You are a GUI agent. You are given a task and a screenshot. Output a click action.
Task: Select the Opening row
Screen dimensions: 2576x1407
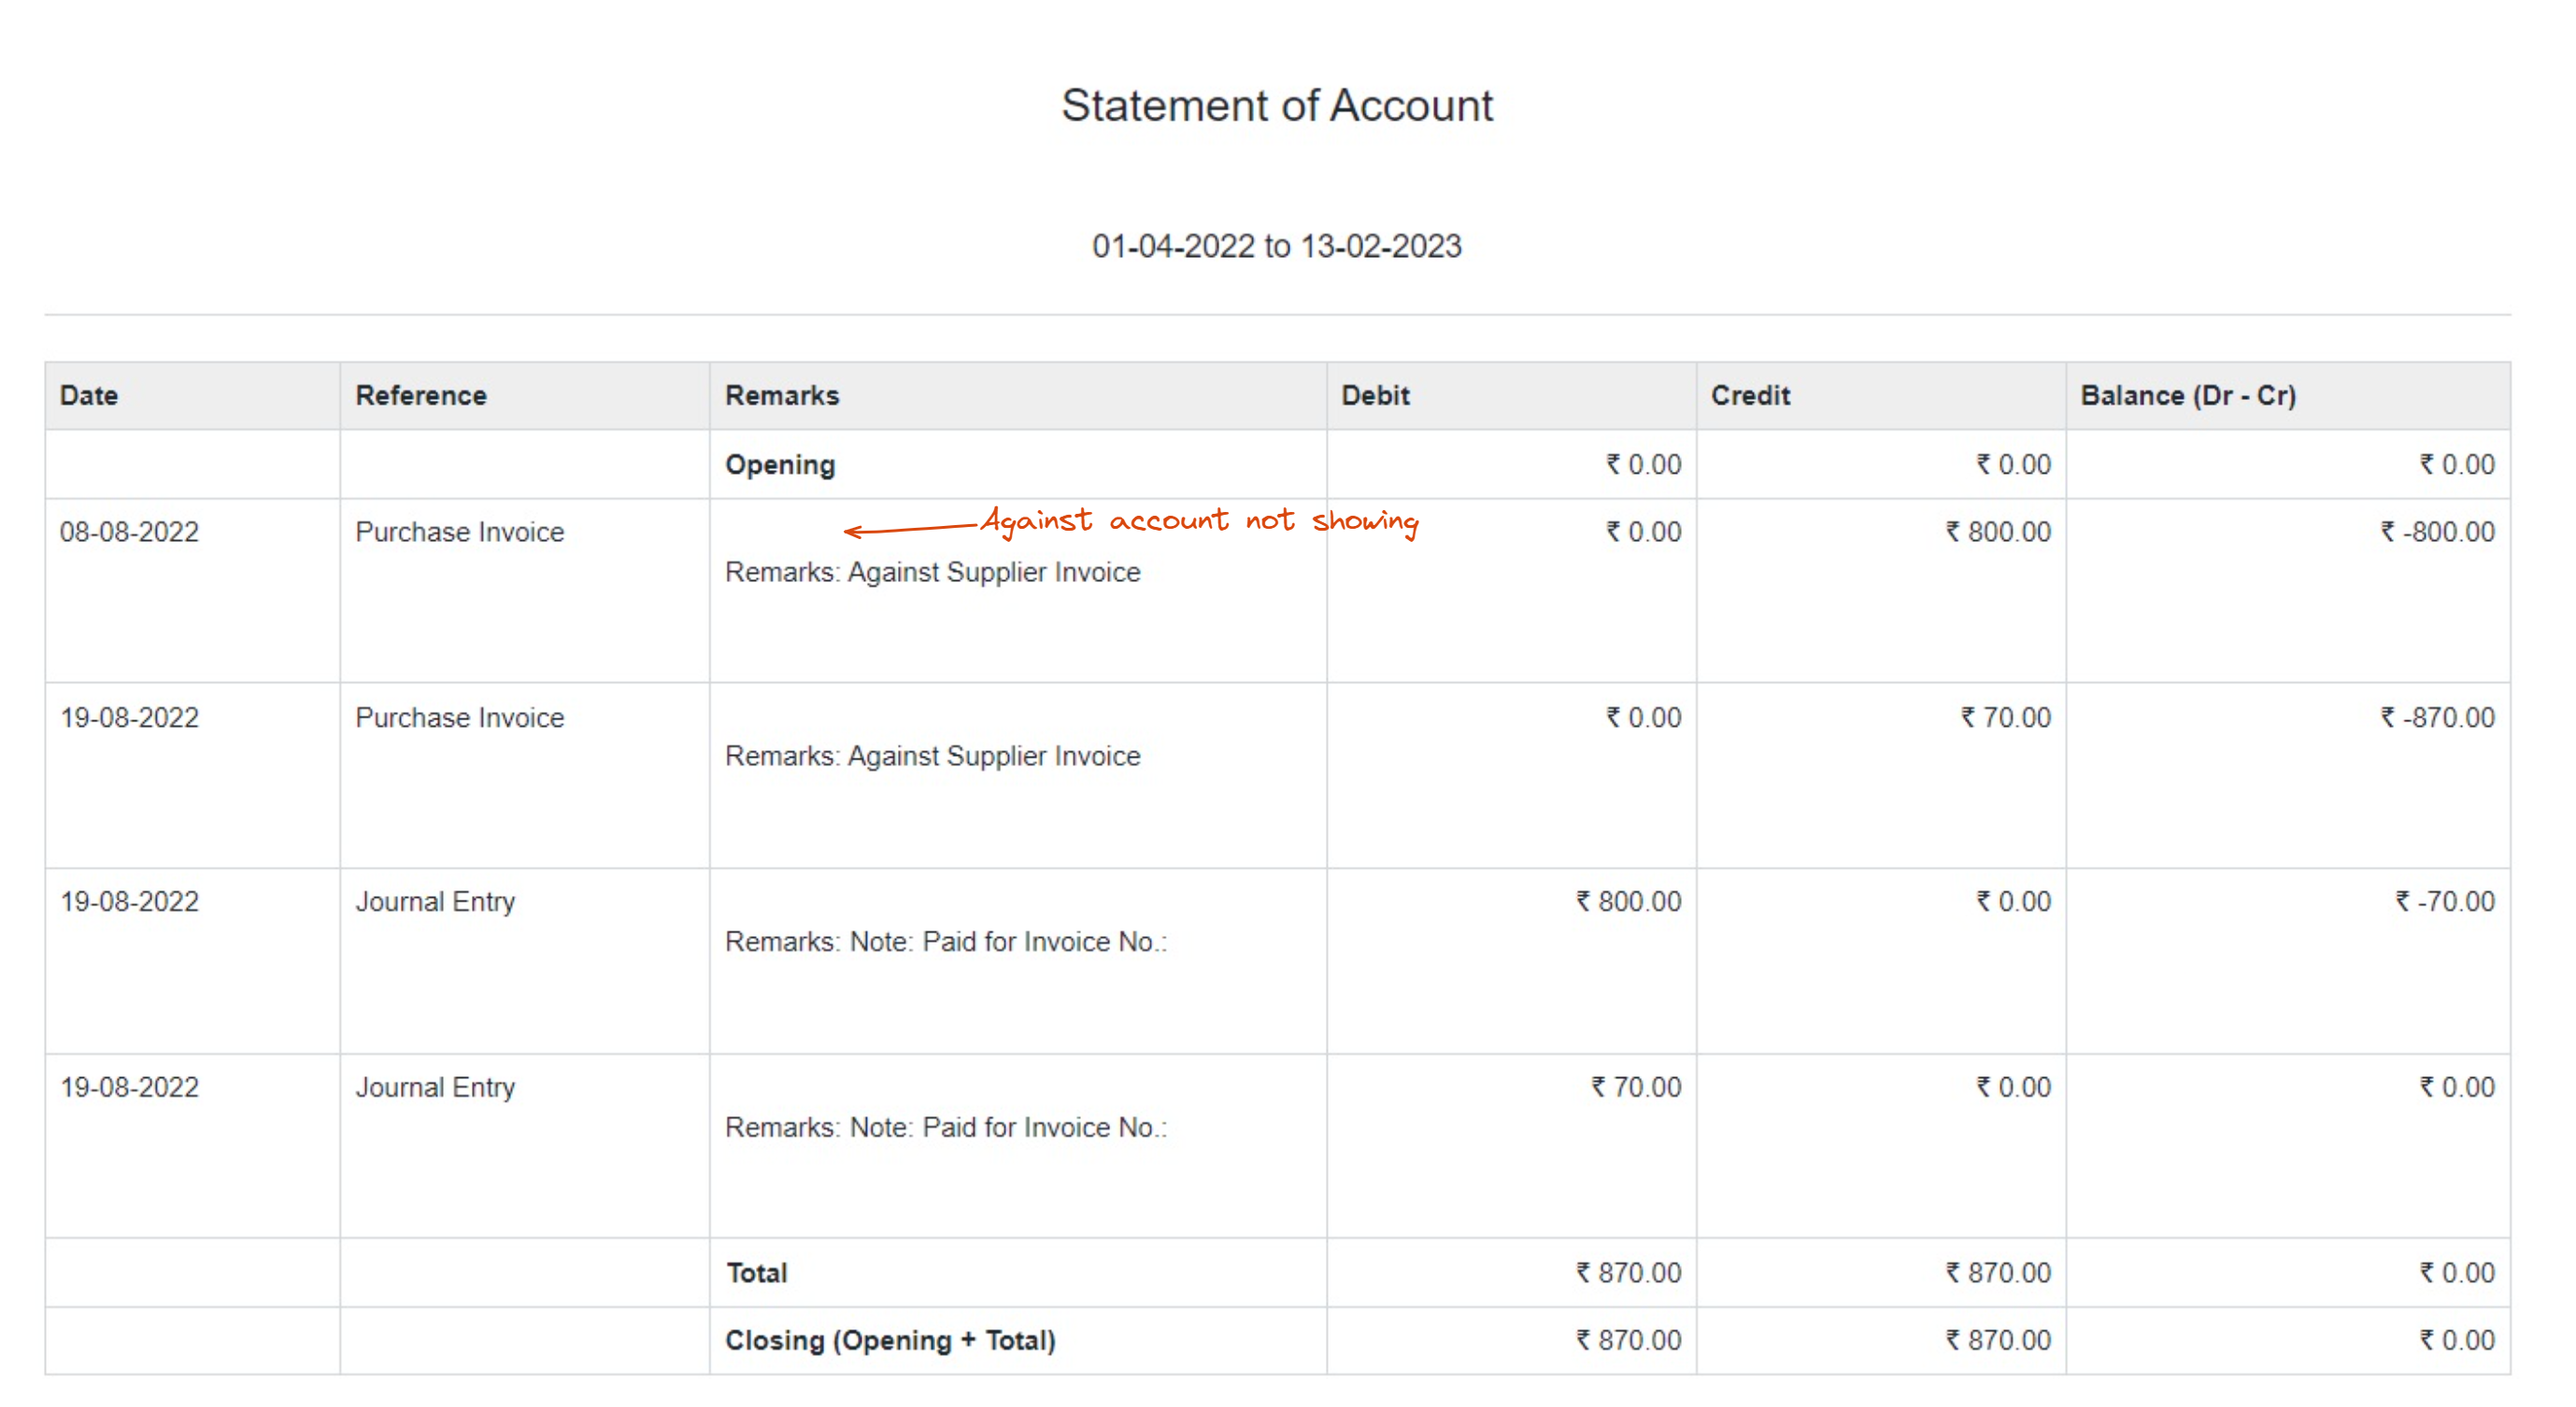pos(780,464)
